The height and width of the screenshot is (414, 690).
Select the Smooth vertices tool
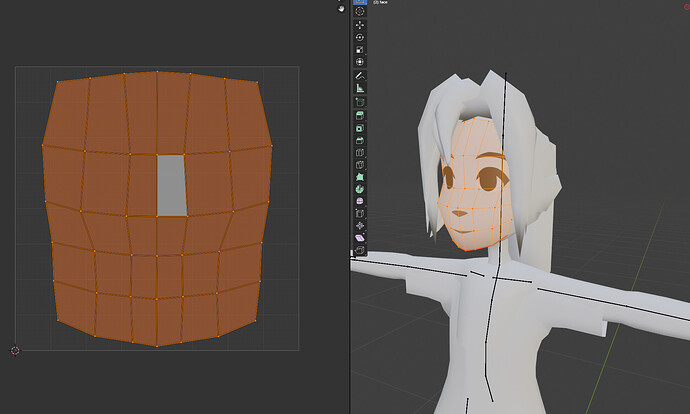click(360, 201)
